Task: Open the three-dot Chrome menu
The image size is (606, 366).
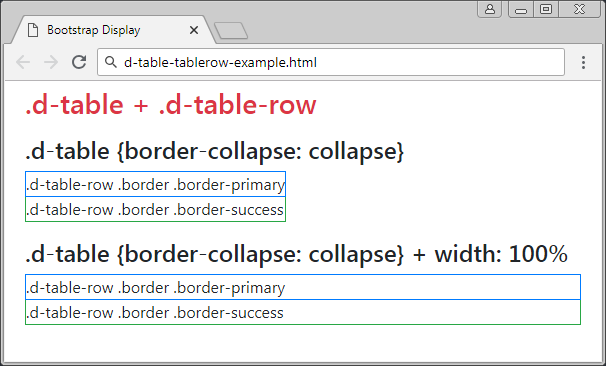Action: [583, 62]
